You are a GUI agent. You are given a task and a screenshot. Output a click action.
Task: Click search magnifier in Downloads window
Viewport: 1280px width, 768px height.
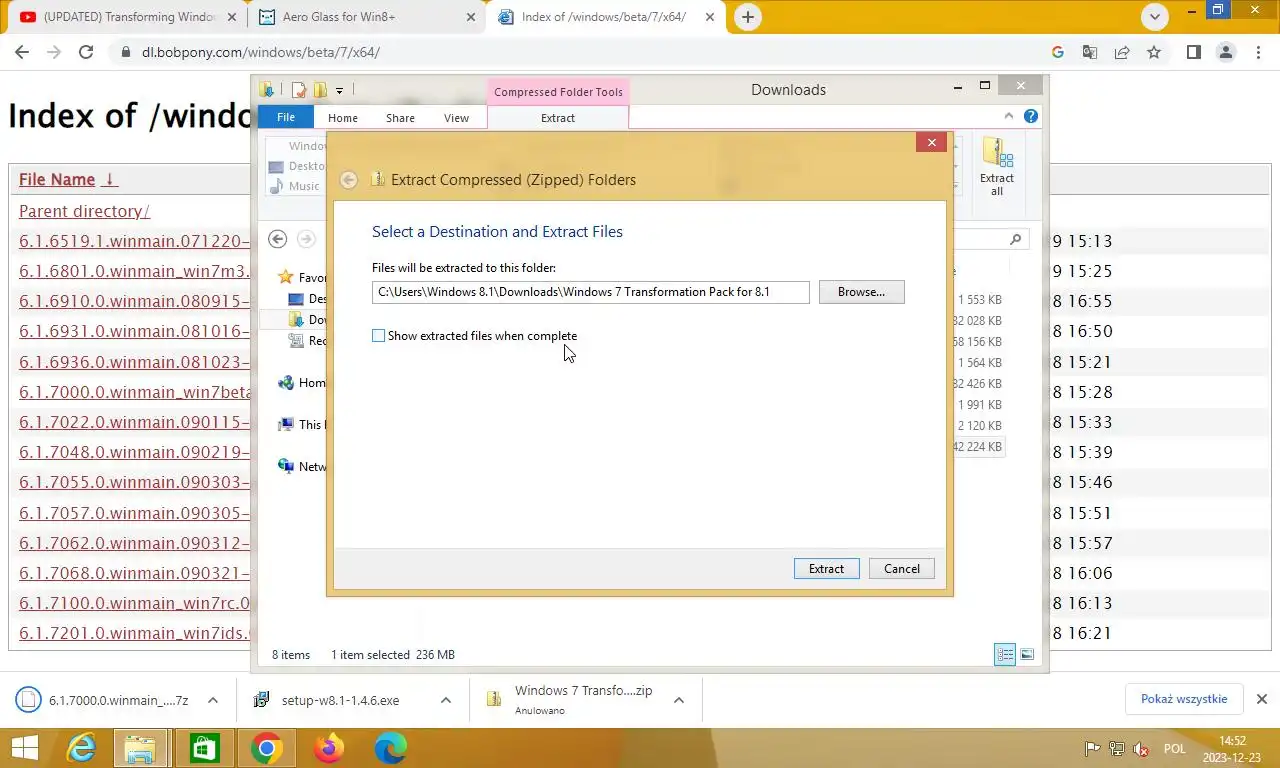click(1015, 239)
